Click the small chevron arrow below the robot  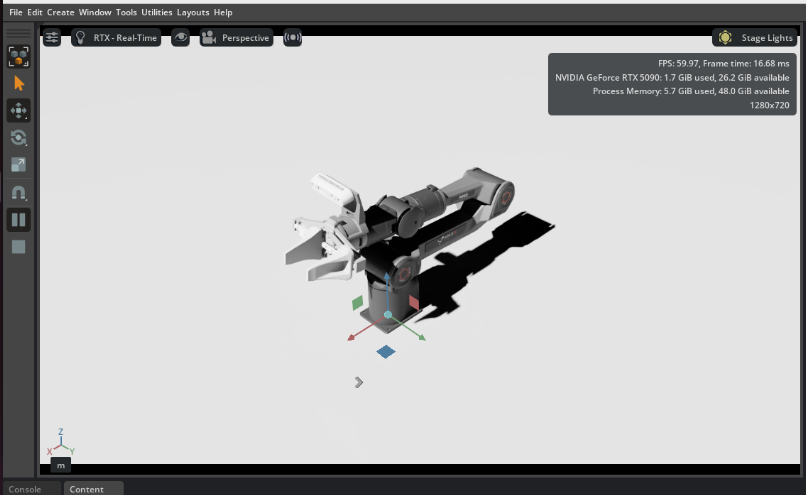359,382
